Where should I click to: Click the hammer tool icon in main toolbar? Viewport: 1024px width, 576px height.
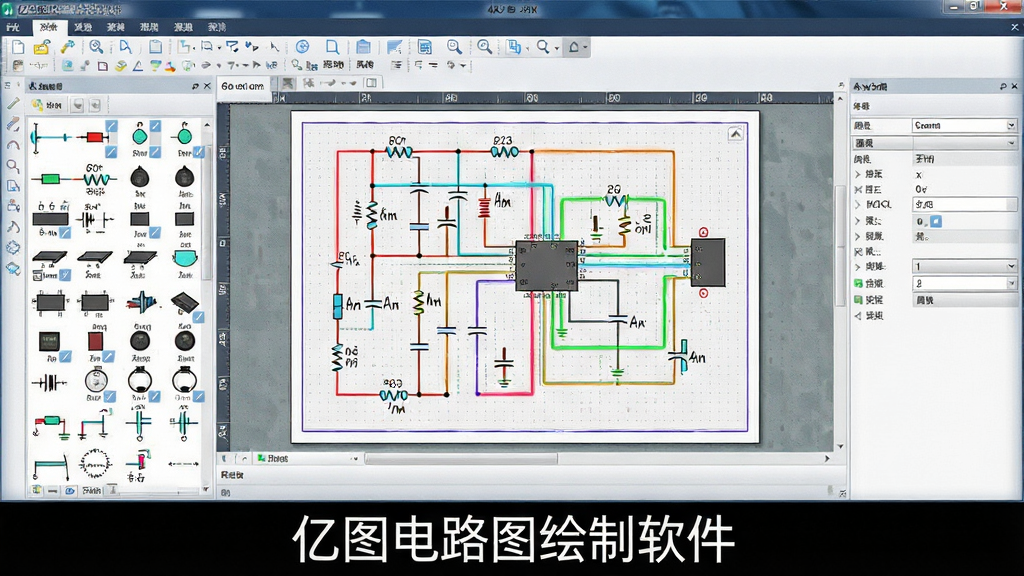[x=67, y=47]
